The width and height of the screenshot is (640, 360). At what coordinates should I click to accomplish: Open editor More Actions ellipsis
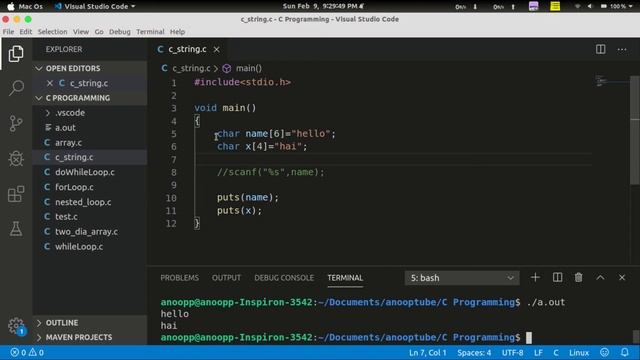click(622, 49)
